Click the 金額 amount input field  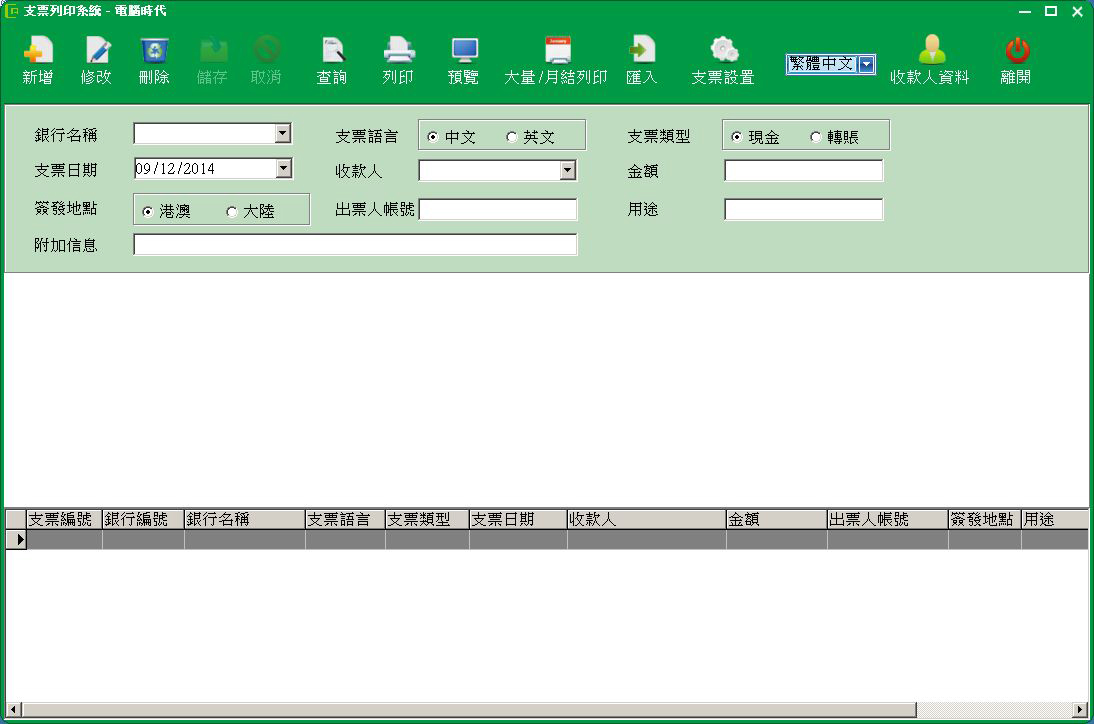pyautogui.click(x=803, y=171)
